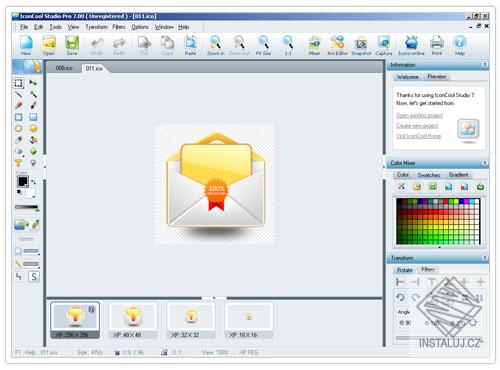Select the line drawing tool
The width and height of the screenshot is (500, 370).
point(19,94)
